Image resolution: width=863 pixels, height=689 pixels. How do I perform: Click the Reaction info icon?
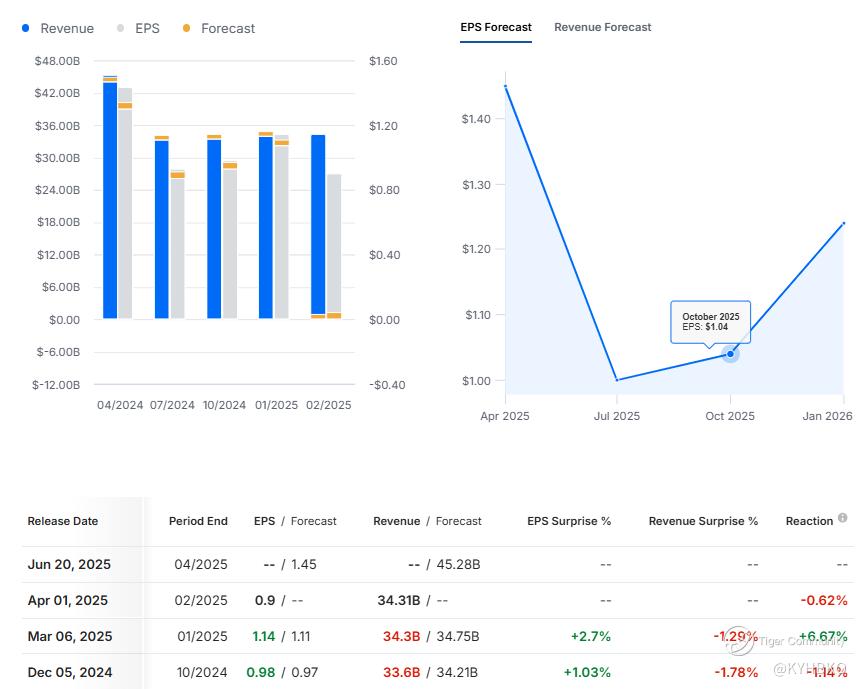click(x=842, y=517)
